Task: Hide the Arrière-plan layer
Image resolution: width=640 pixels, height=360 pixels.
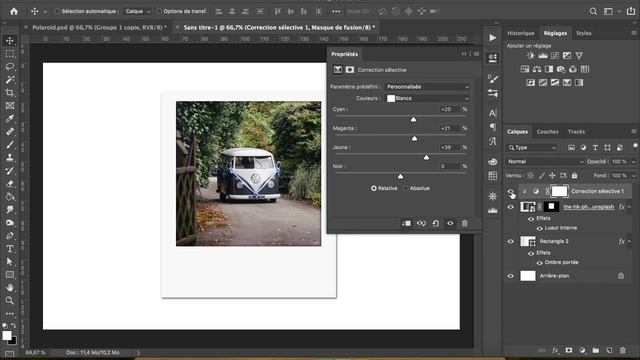Action: 511,276
